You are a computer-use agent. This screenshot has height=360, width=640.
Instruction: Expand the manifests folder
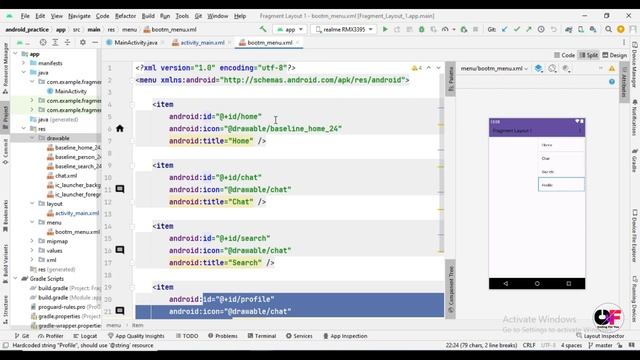point(24,63)
